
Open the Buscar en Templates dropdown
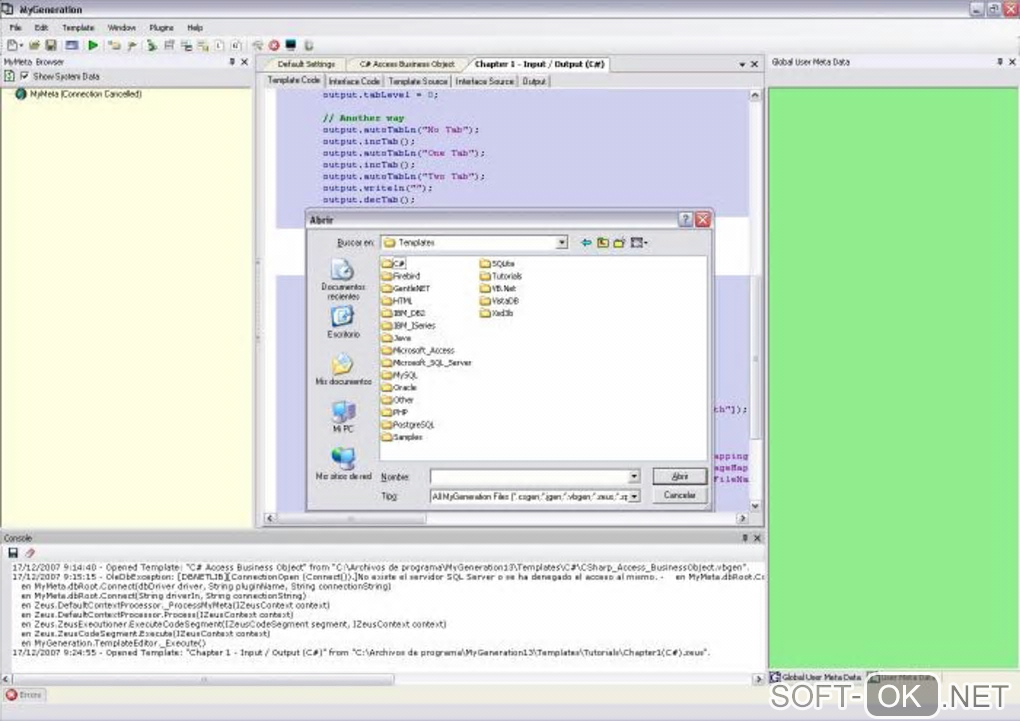[x=562, y=243]
